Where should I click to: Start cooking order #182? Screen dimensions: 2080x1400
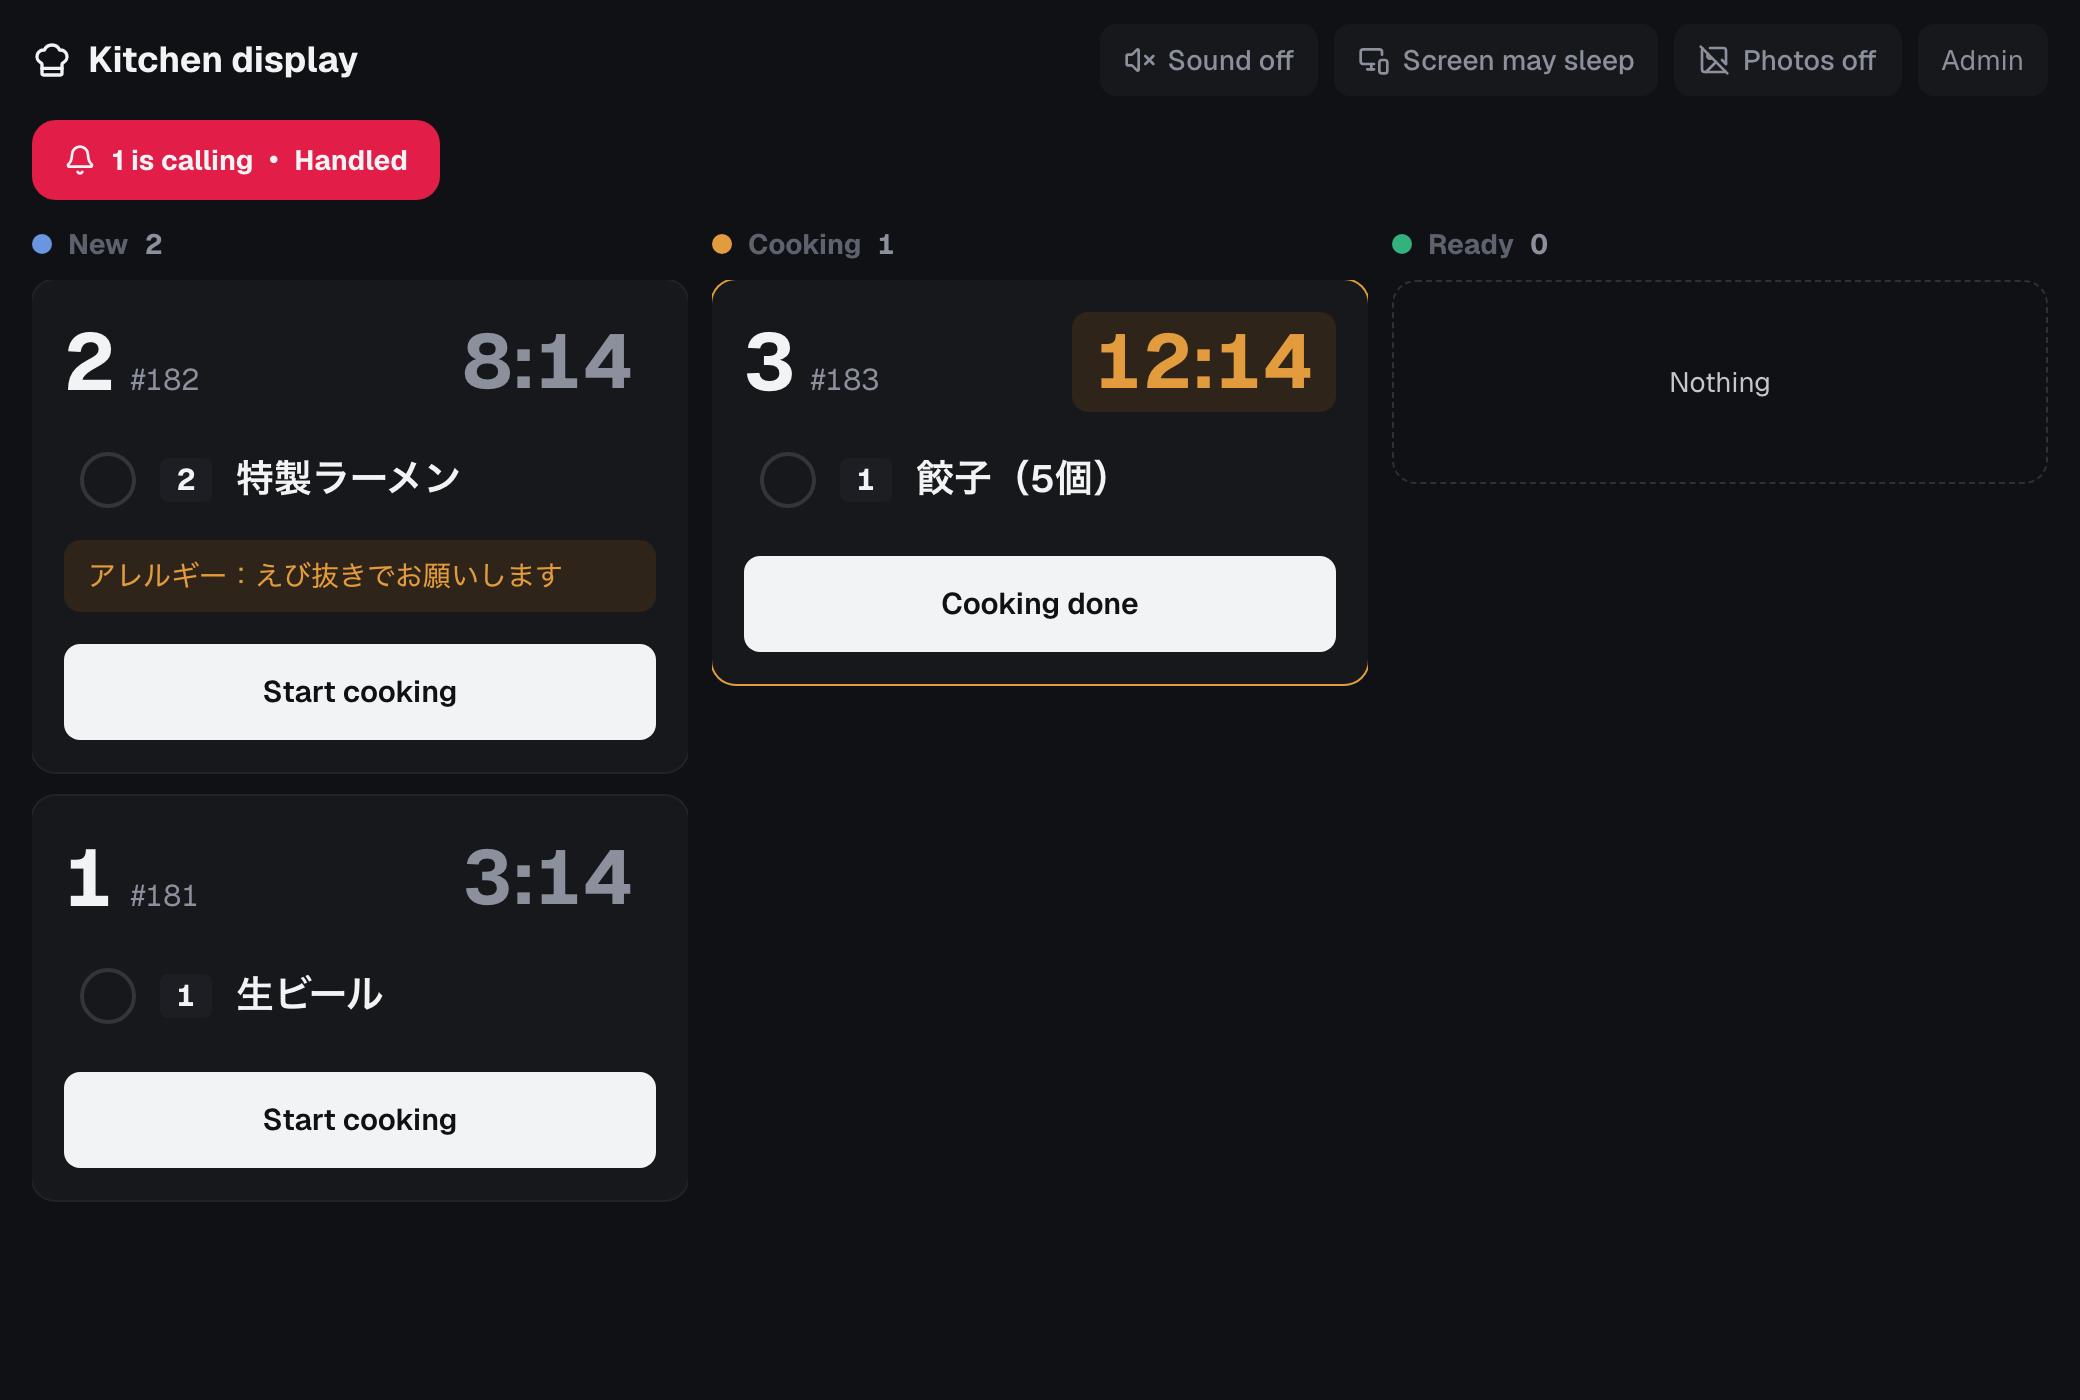coord(360,692)
